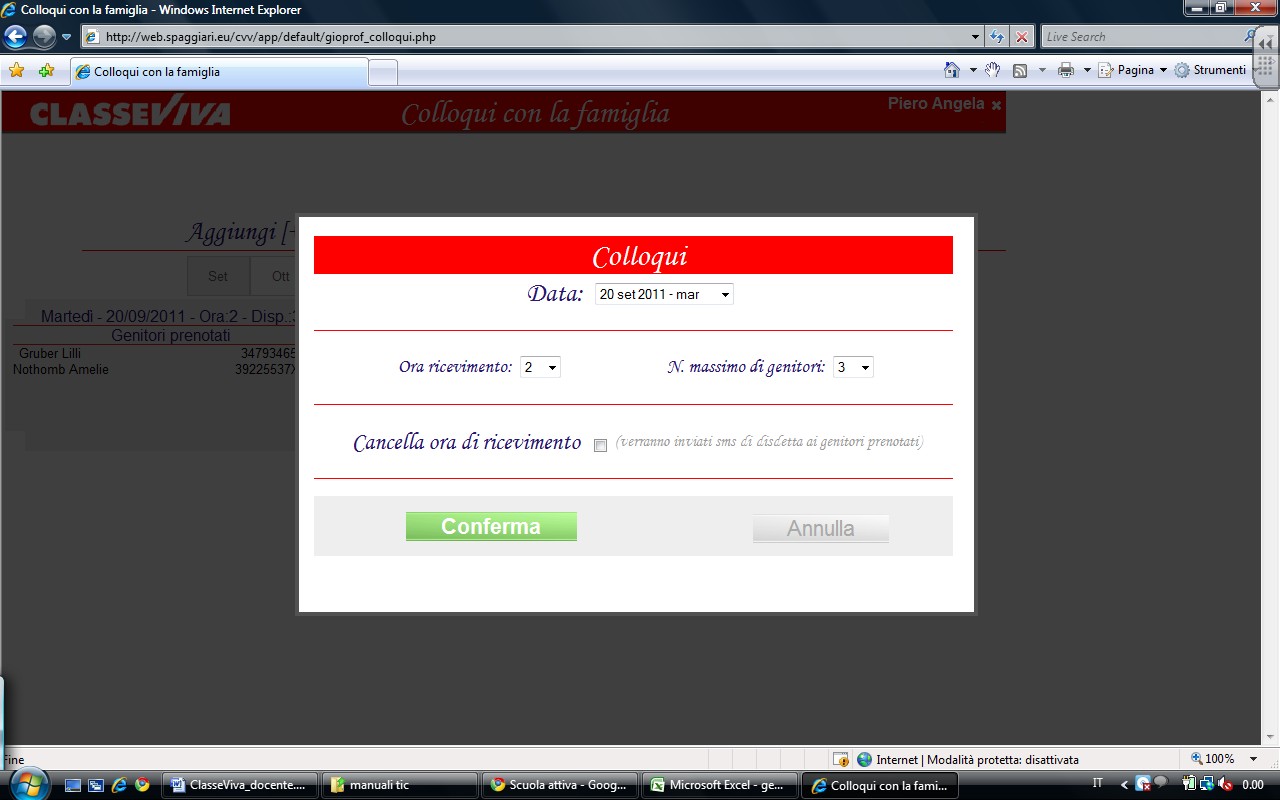Switch to ClasseViva_docente Word taskbar window

240,785
